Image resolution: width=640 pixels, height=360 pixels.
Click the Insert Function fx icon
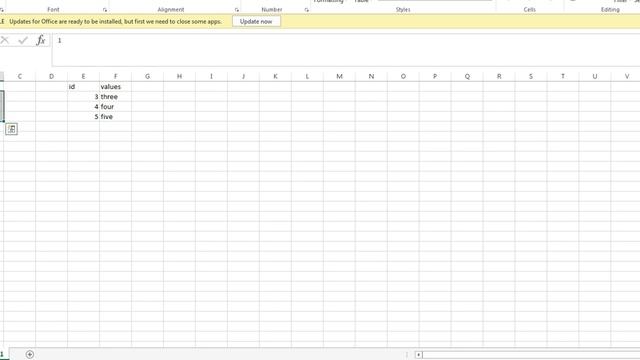pos(41,40)
